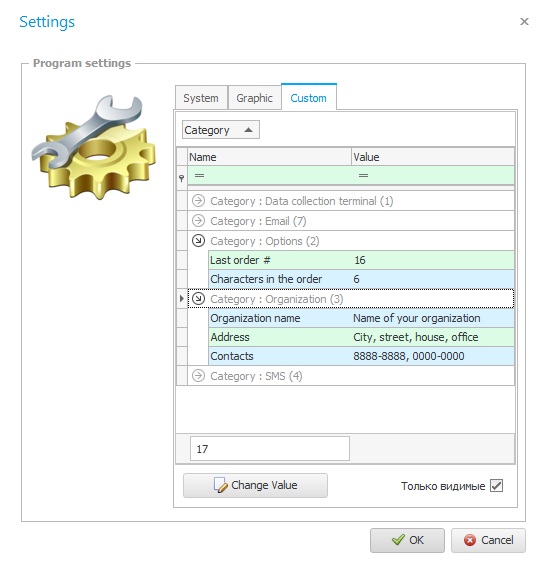This screenshot has width=539, height=567.
Task: Click the Value column header
Action: [x=433, y=157]
